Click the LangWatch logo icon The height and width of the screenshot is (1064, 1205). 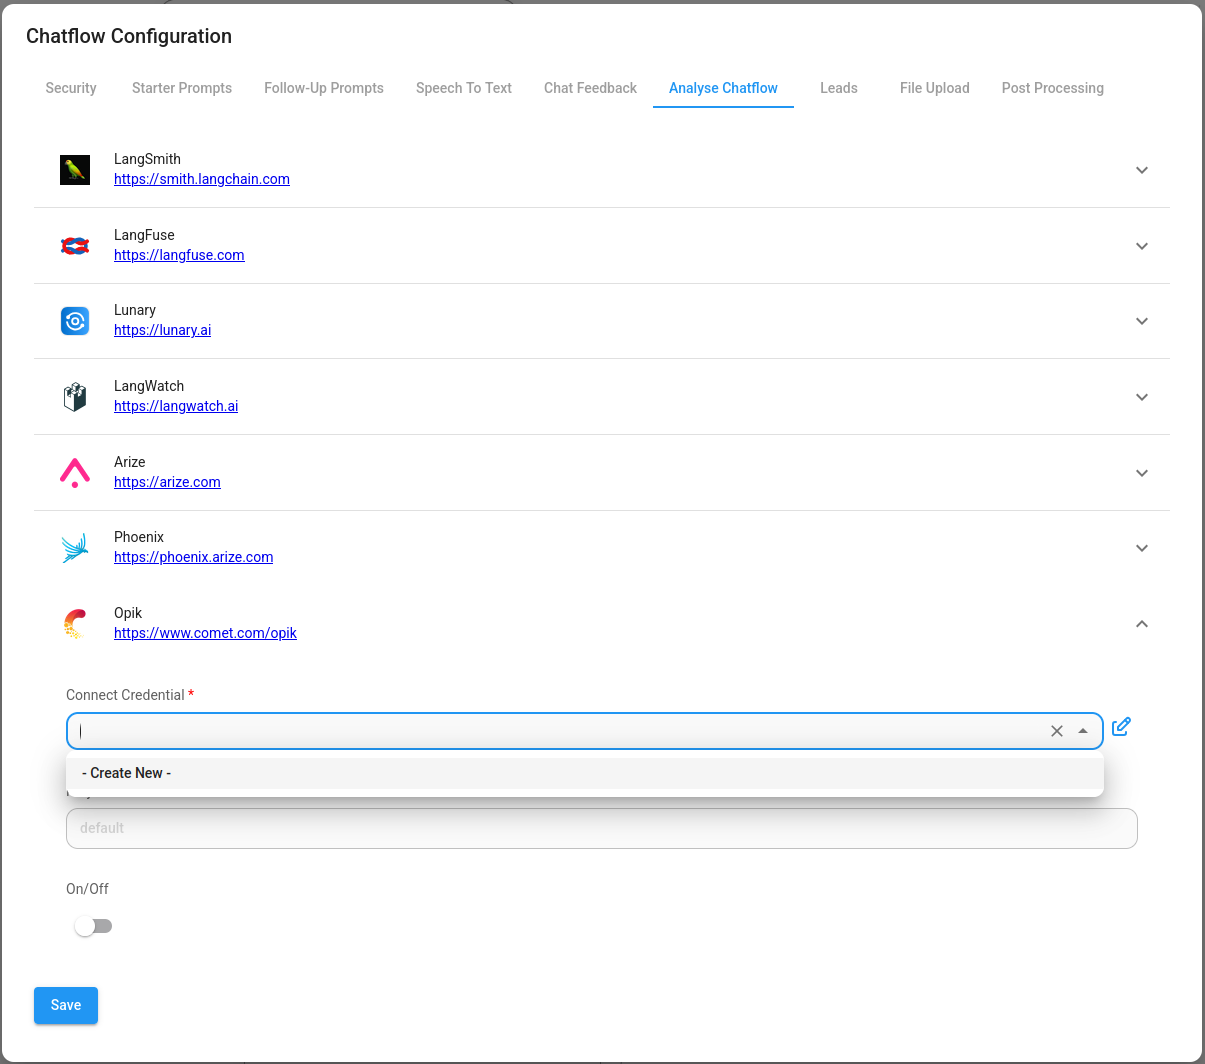74,396
